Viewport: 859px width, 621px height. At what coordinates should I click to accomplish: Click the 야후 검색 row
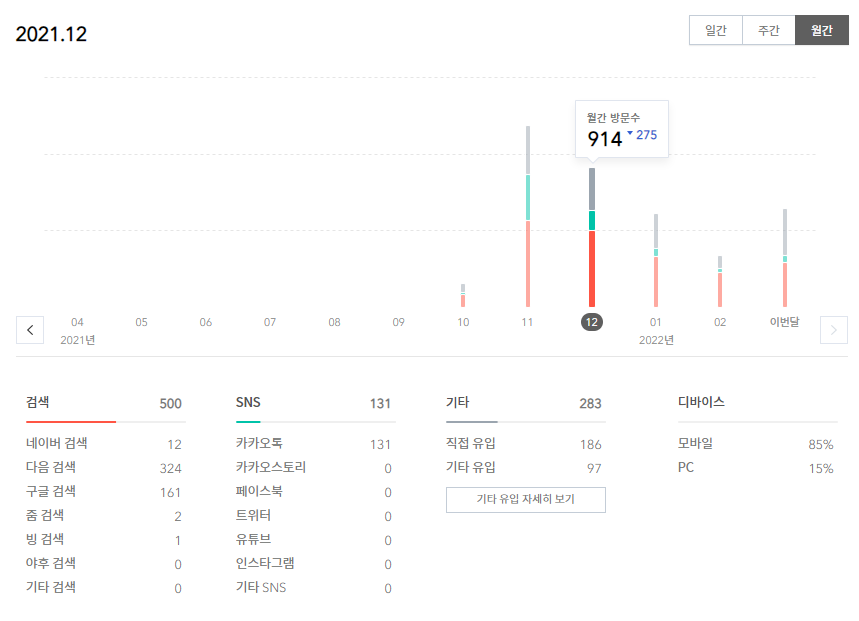pos(104,564)
